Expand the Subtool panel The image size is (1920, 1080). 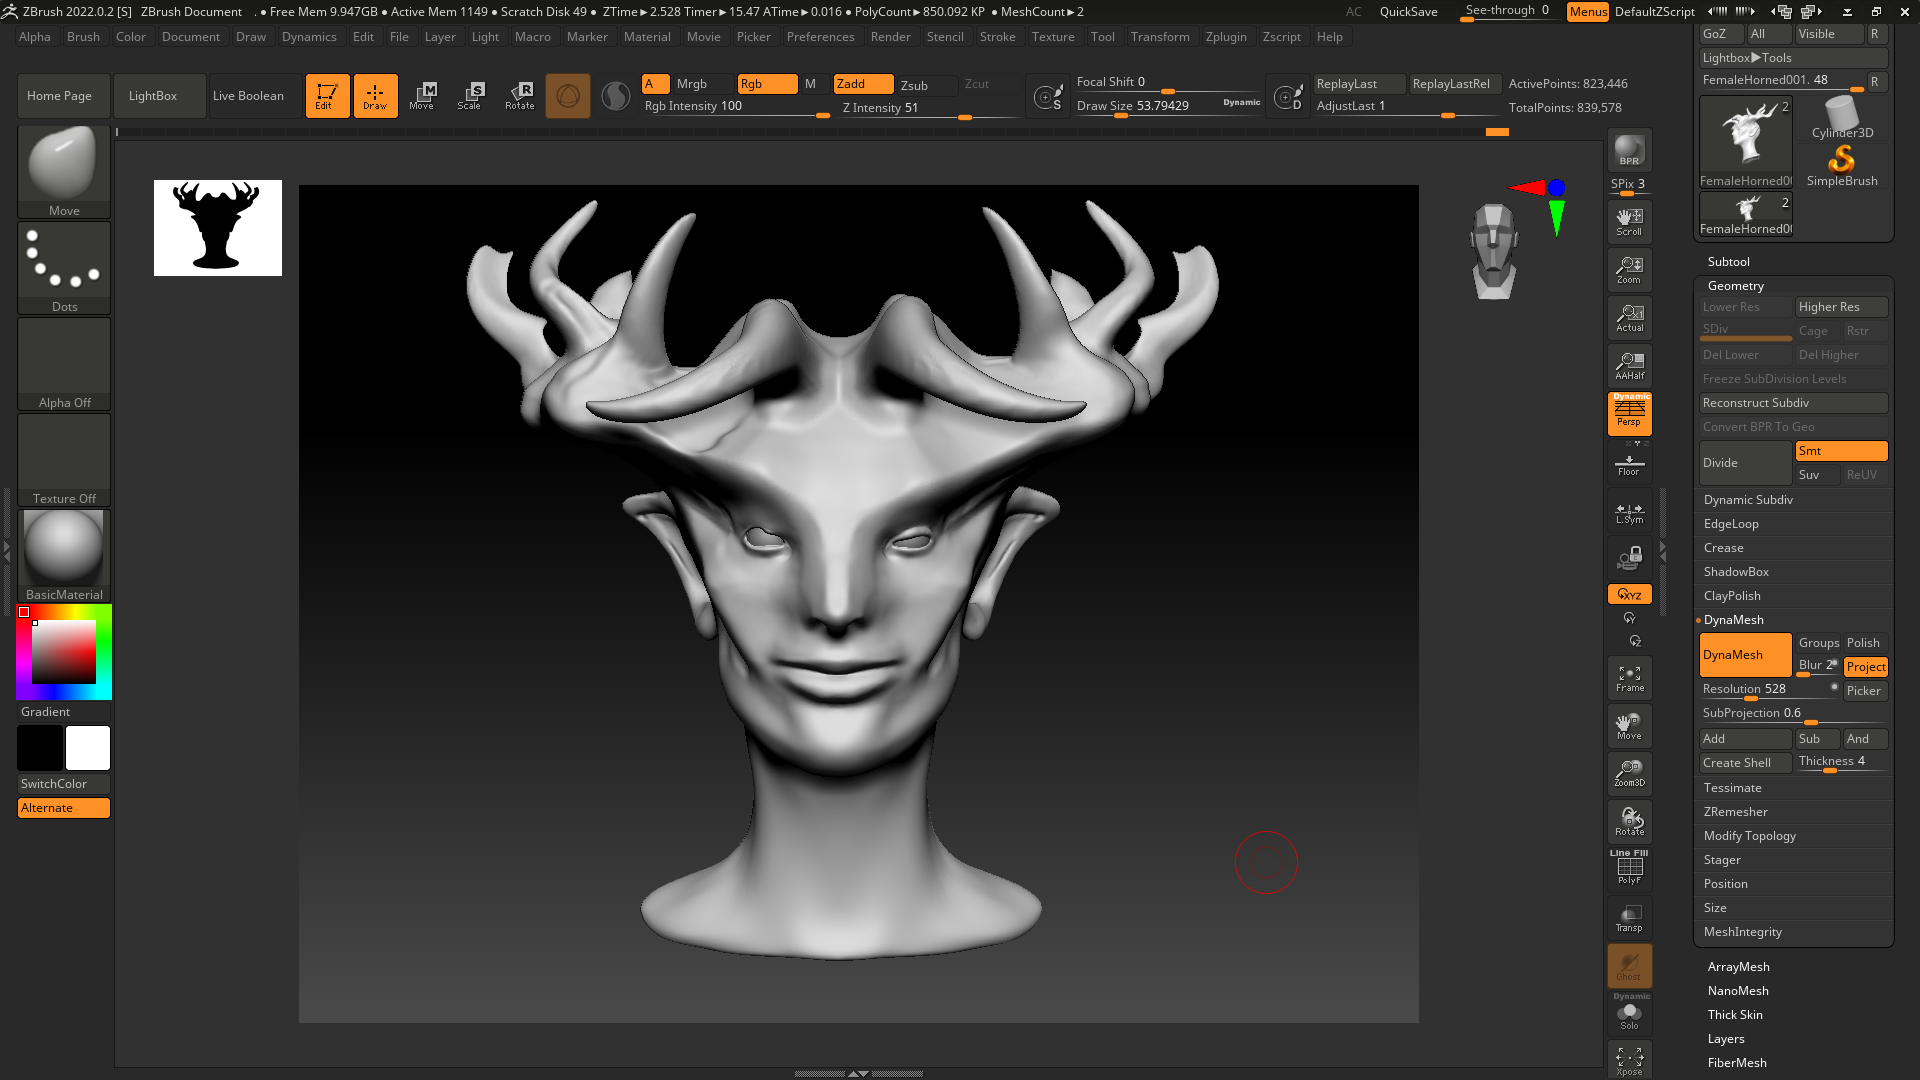[x=1727, y=260]
